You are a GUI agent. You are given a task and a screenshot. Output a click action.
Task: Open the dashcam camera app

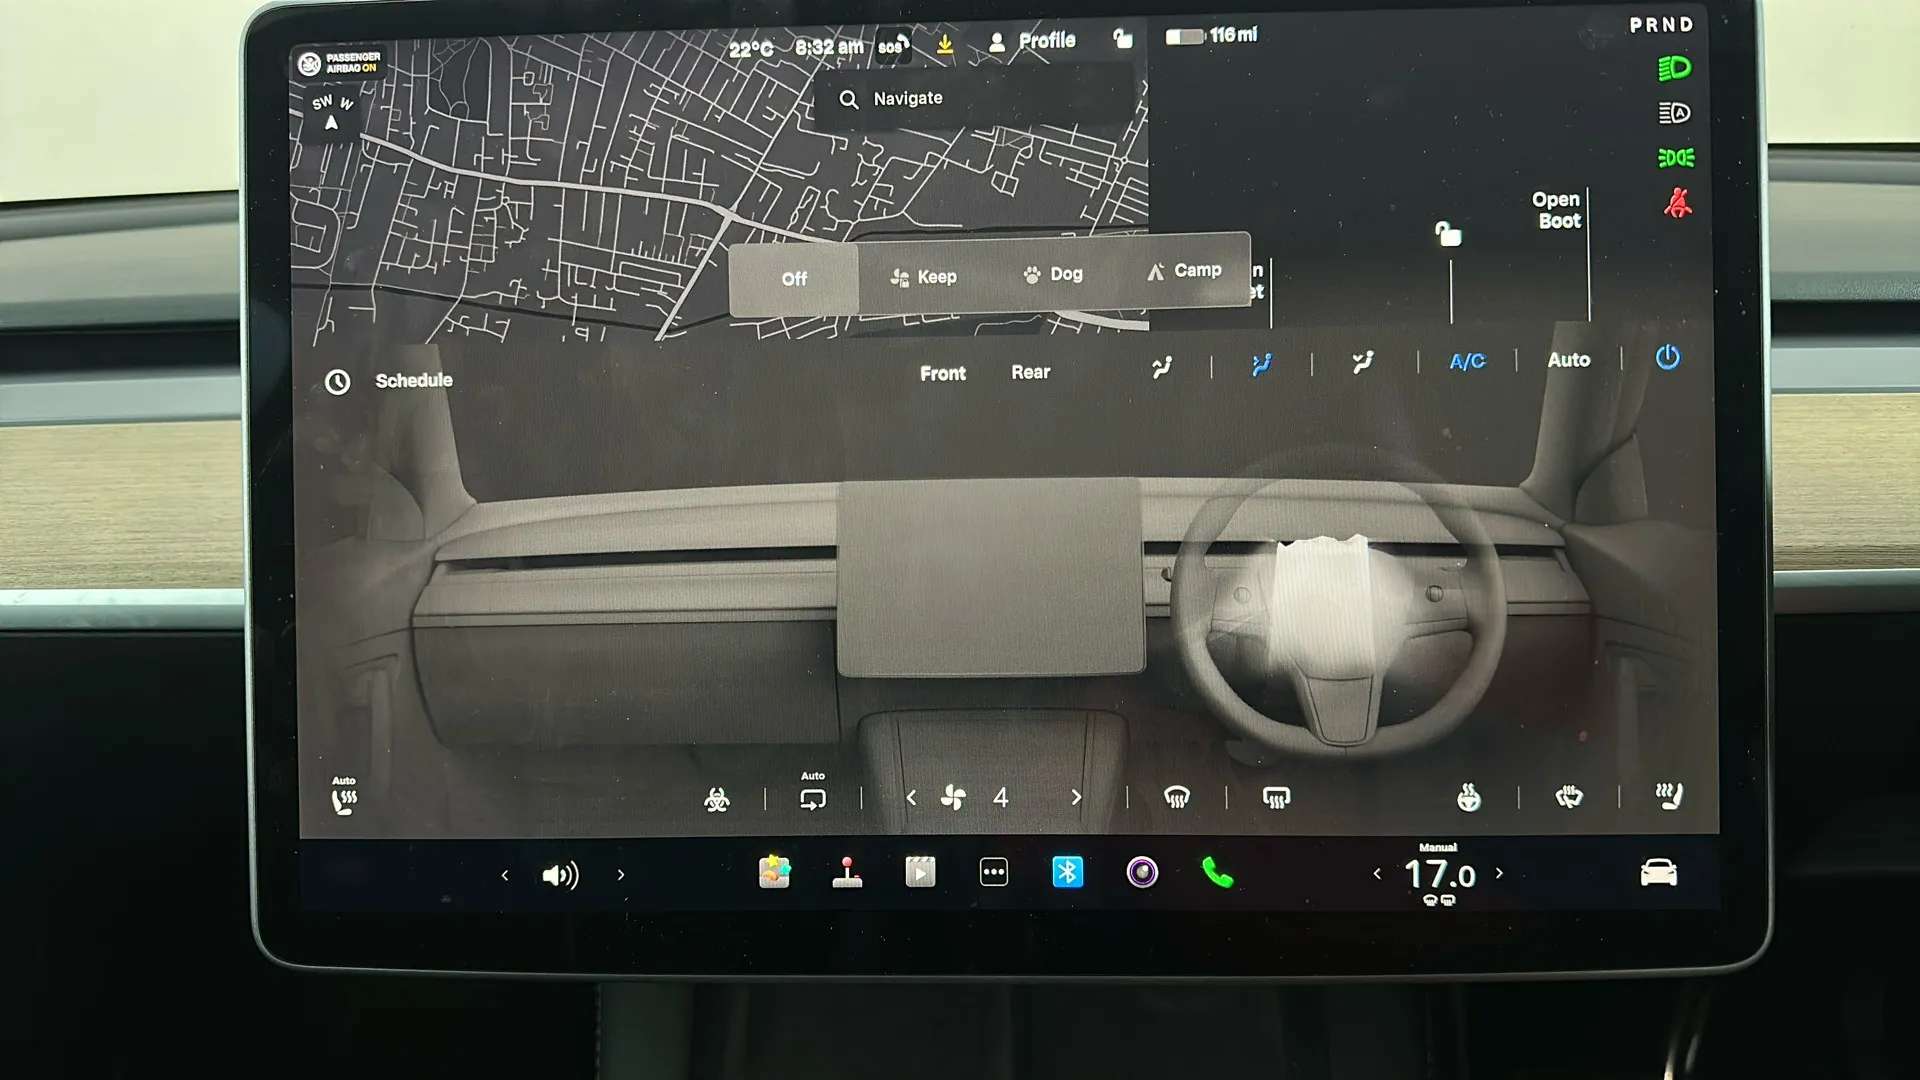coord(1142,872)
